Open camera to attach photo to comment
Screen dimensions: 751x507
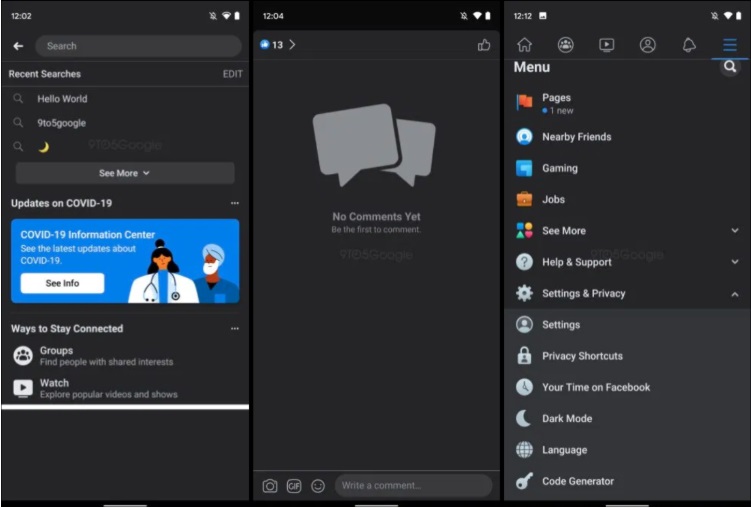click(270, 486)
